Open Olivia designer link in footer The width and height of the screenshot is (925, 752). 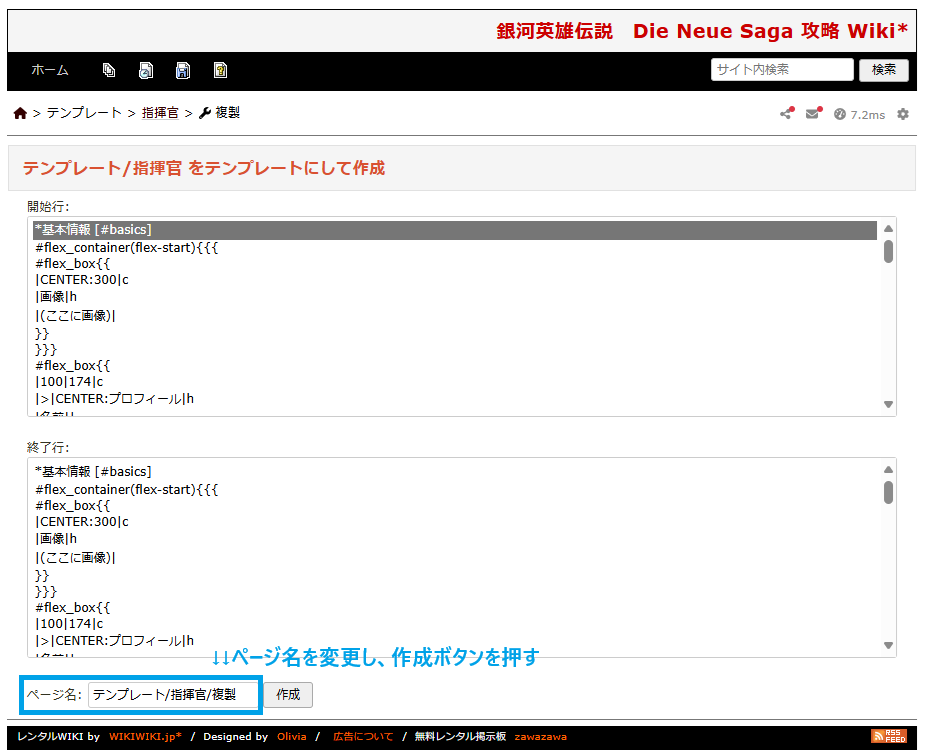(x=291, y=736)
